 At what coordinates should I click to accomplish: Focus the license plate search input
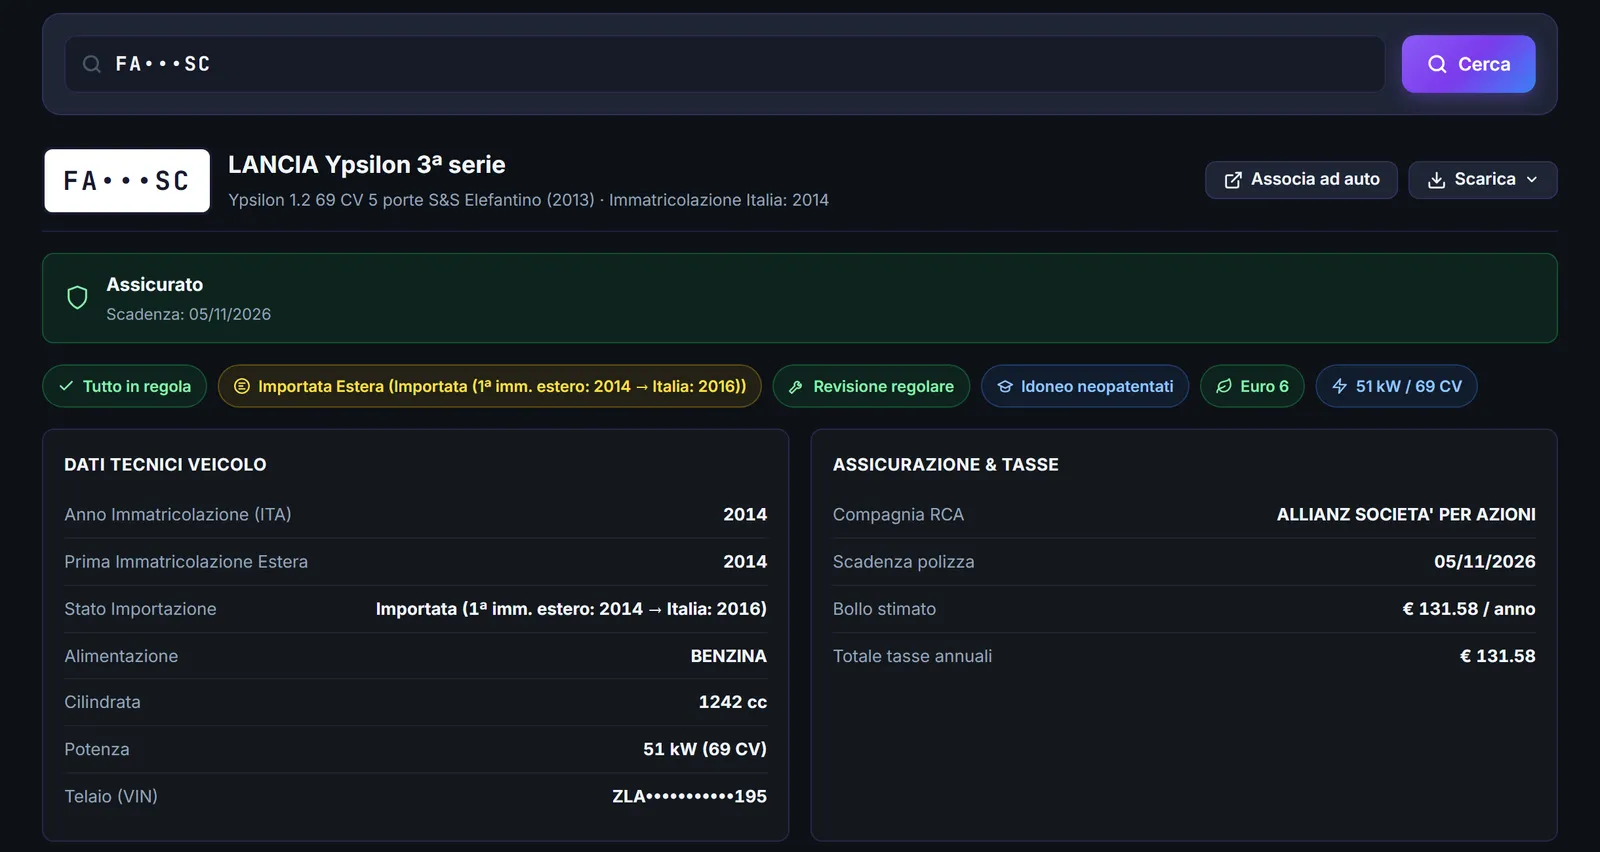click(x=725, y=64)
